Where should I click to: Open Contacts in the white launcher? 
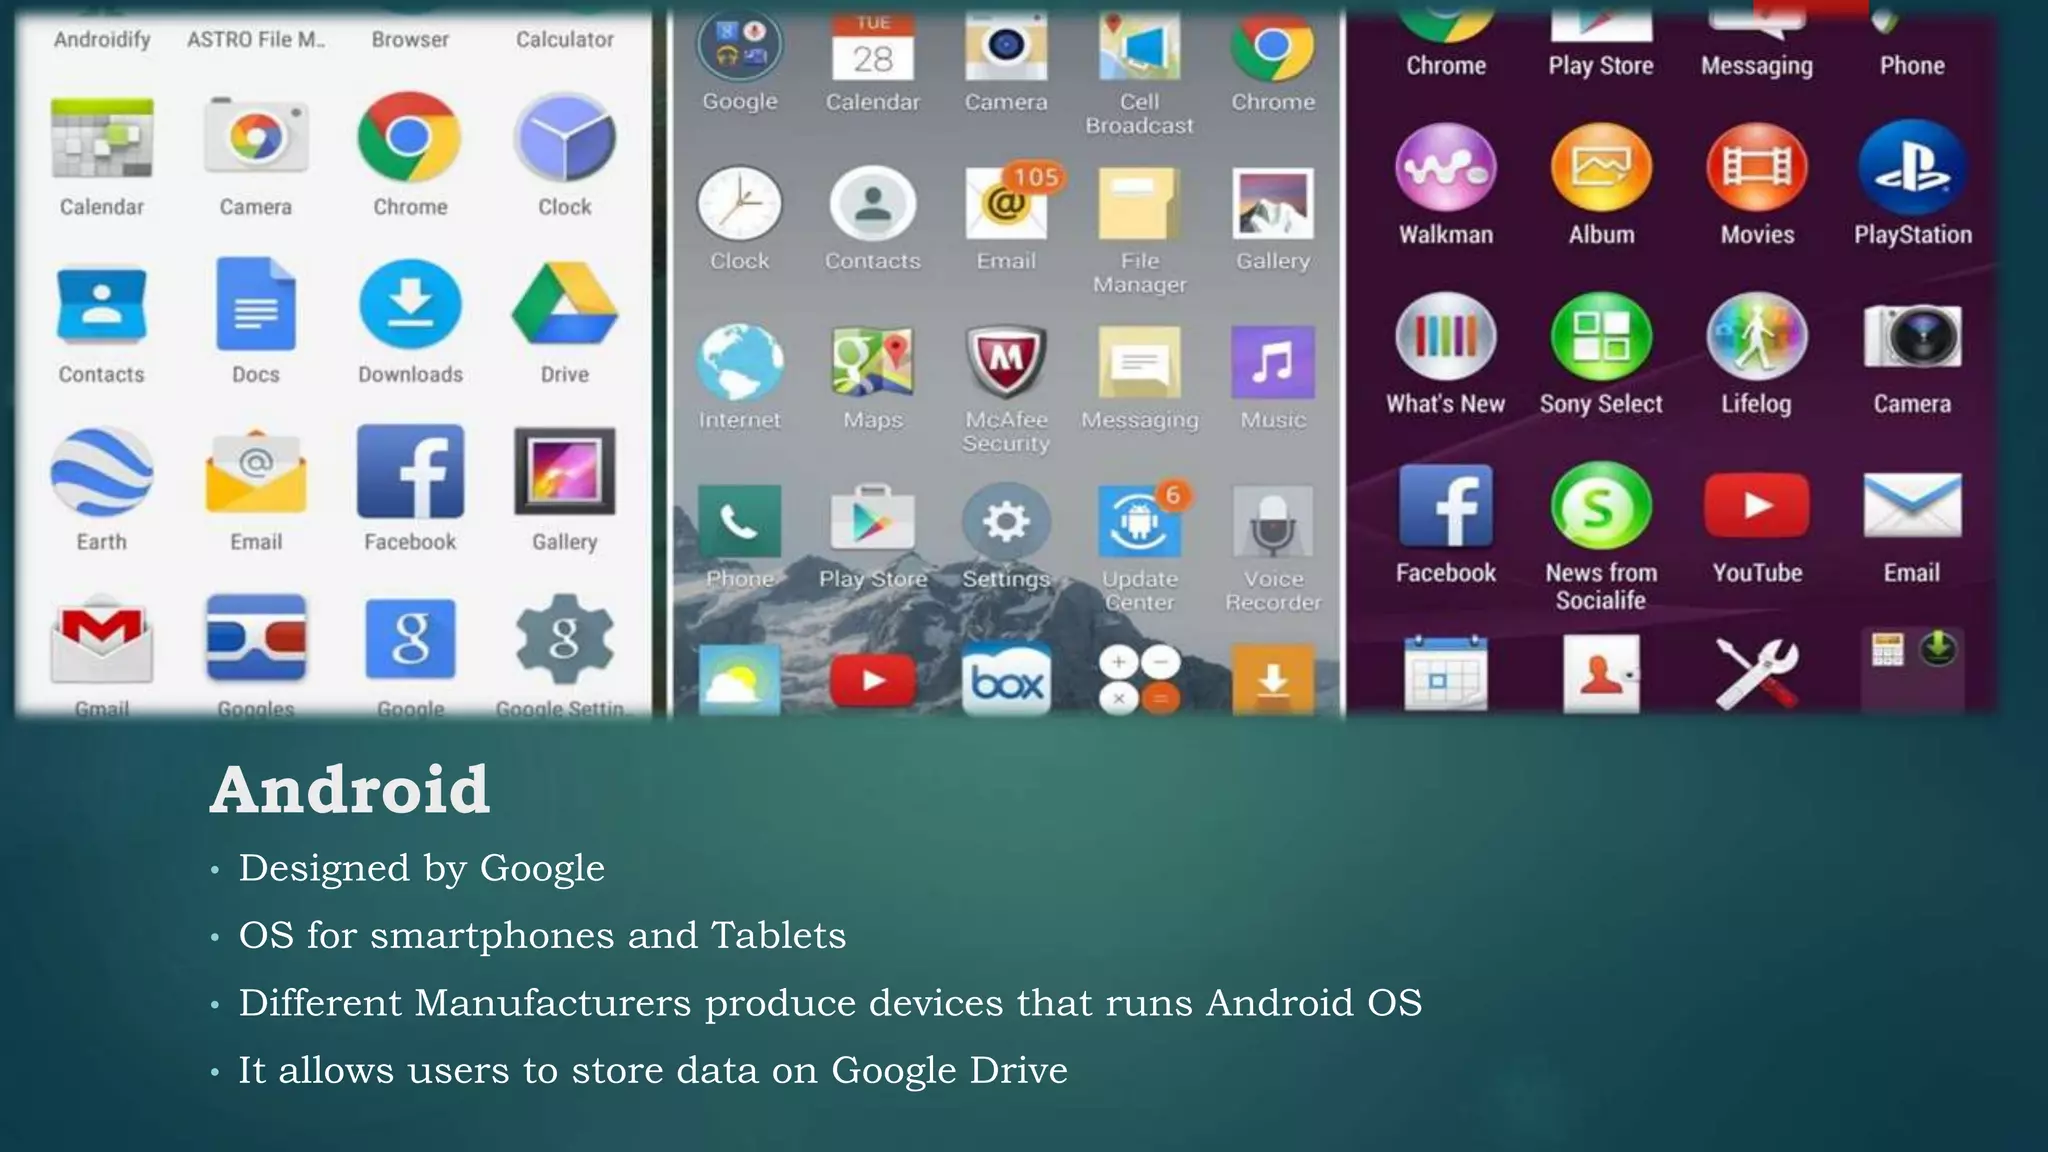pos(102,305)
